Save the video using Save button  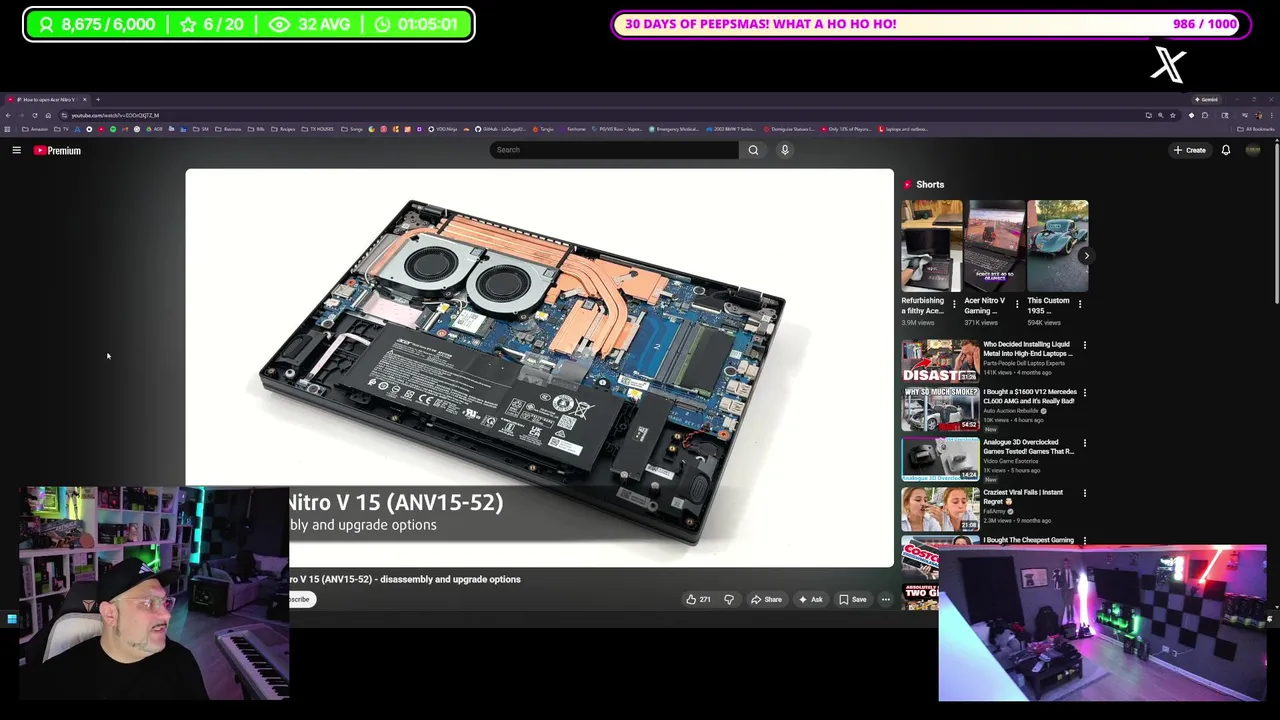point(853,599)
